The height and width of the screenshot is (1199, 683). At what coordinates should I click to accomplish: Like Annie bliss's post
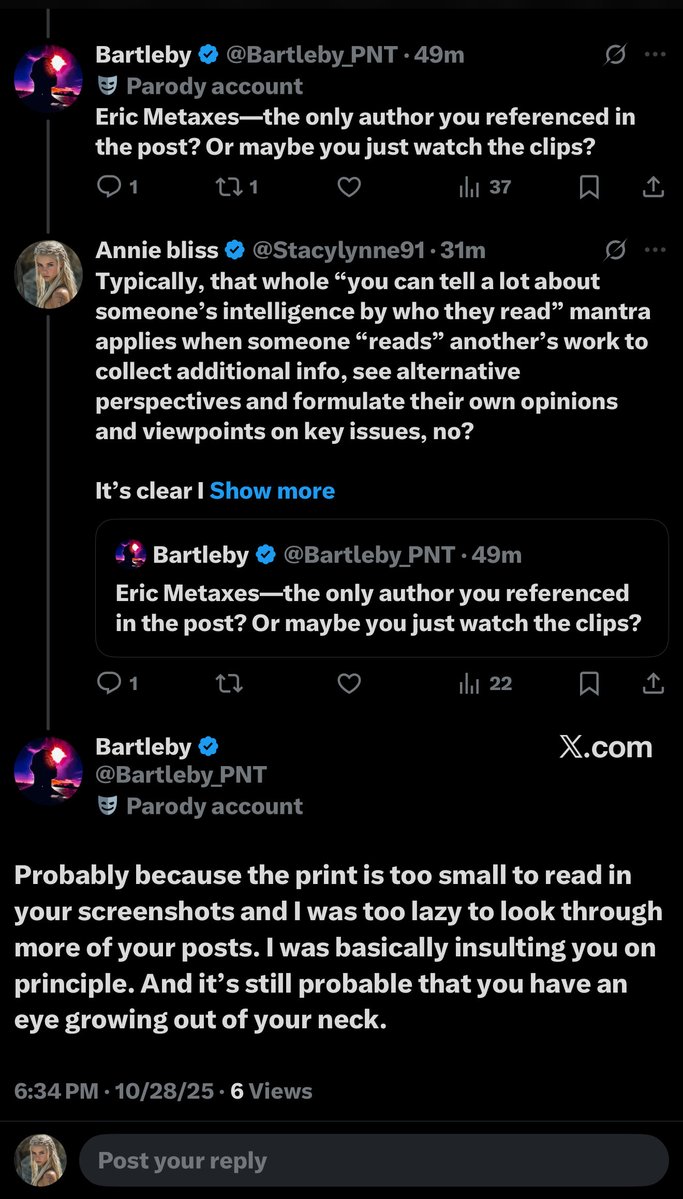click(348, 683)
